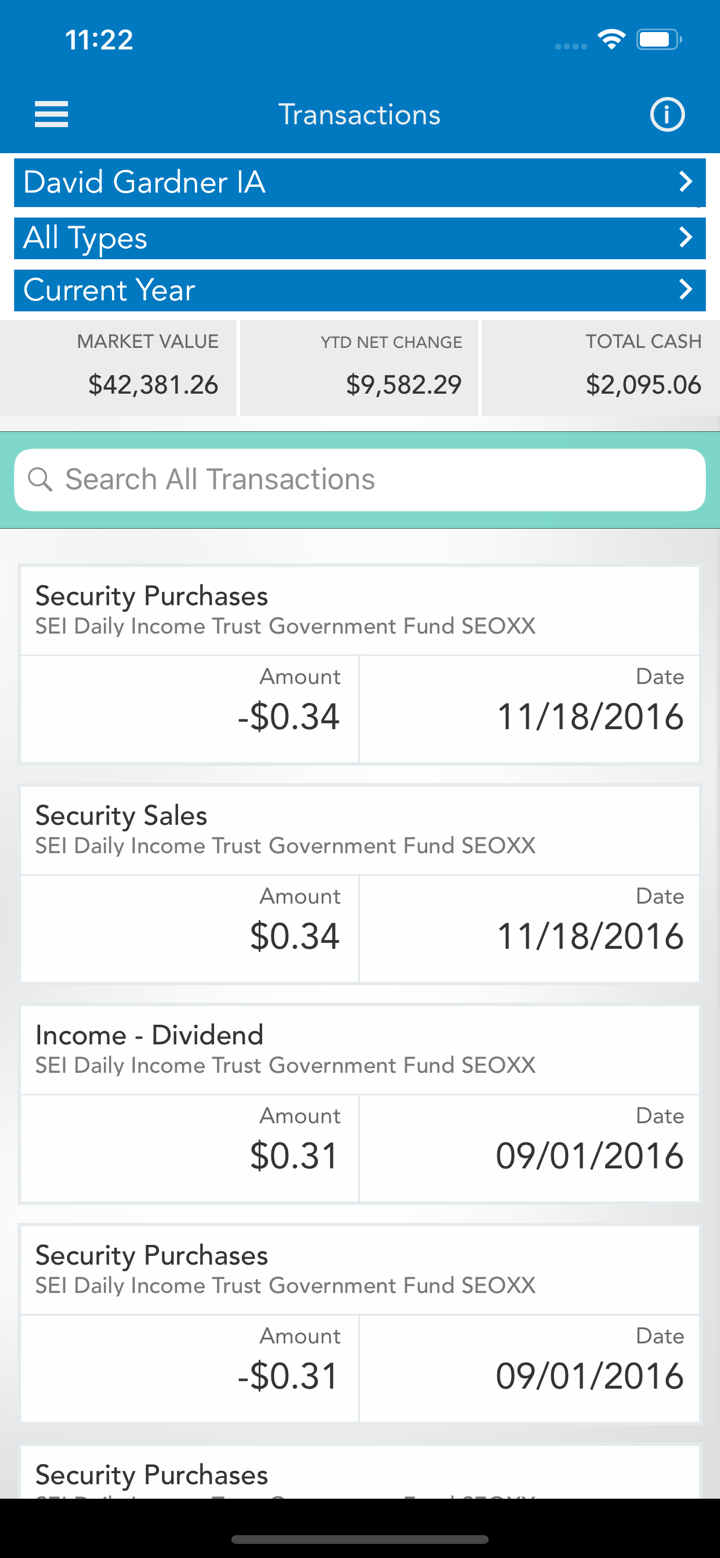The height and width of the screenshot is (1558, 720).
Task: Tap the Transactions page title
Action: (360, 115)
